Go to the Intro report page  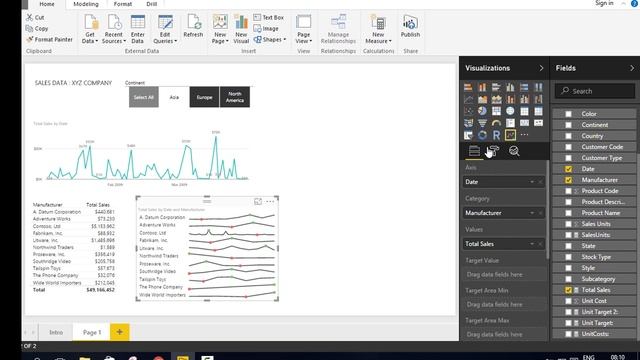(x=56, y=332)
